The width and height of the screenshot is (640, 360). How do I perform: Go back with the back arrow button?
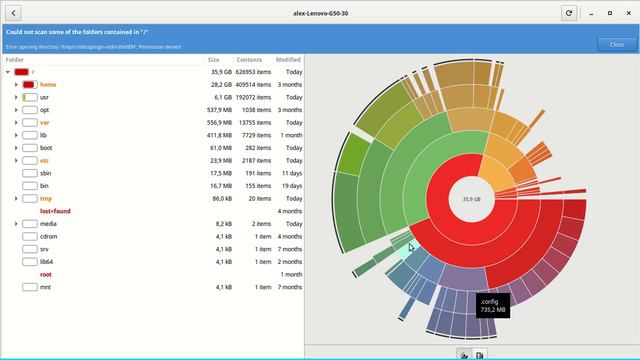pos(13,13)
